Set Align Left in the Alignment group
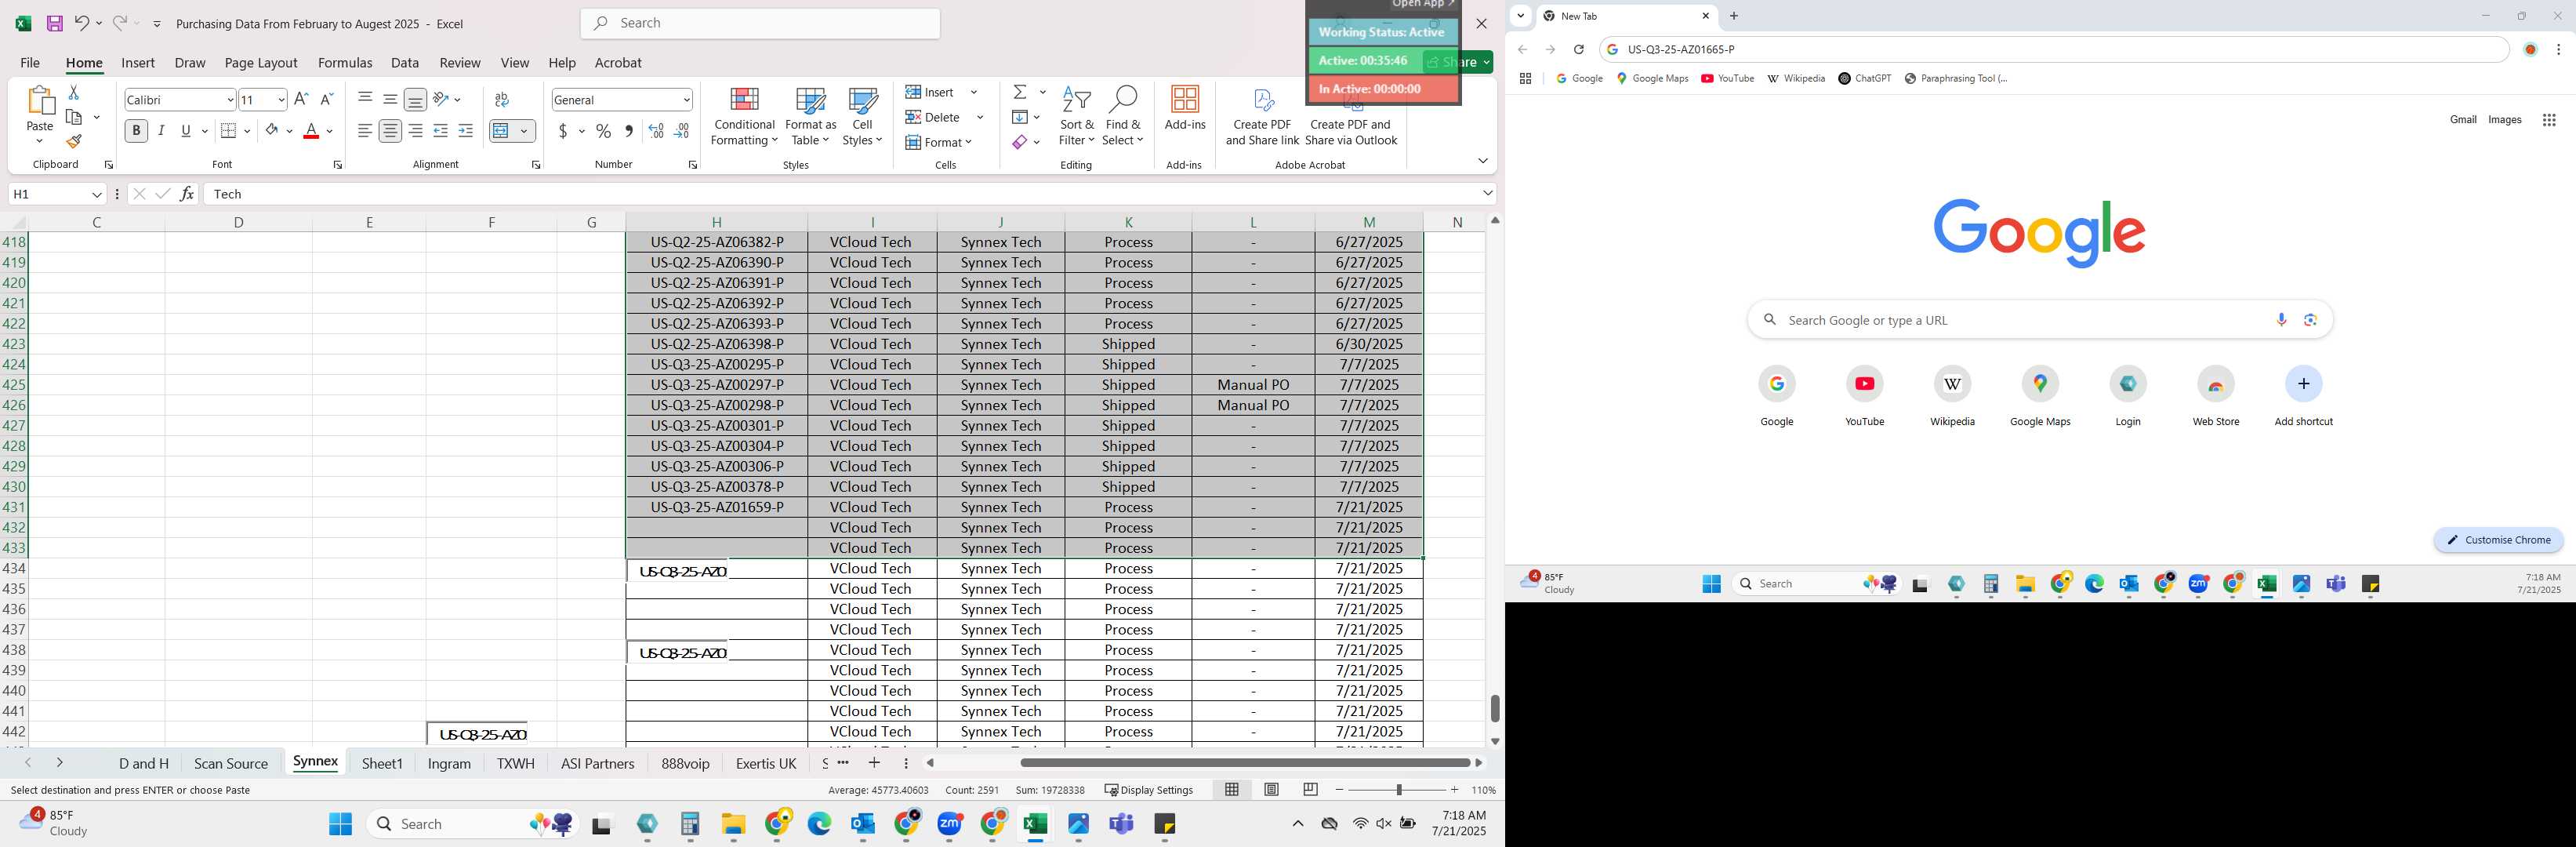The image size is (2576, 847). point(365,131)
